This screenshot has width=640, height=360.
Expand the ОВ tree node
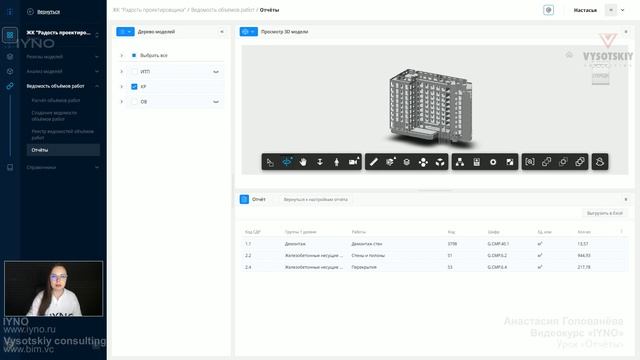pyautogui.click(x=121, y=102)
